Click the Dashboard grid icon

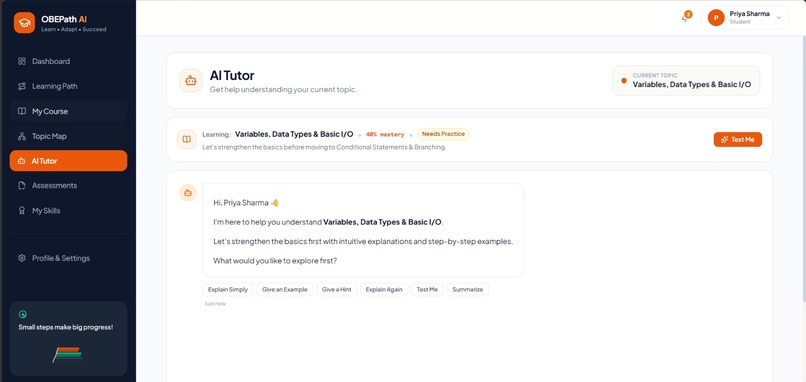click(22, 61)
